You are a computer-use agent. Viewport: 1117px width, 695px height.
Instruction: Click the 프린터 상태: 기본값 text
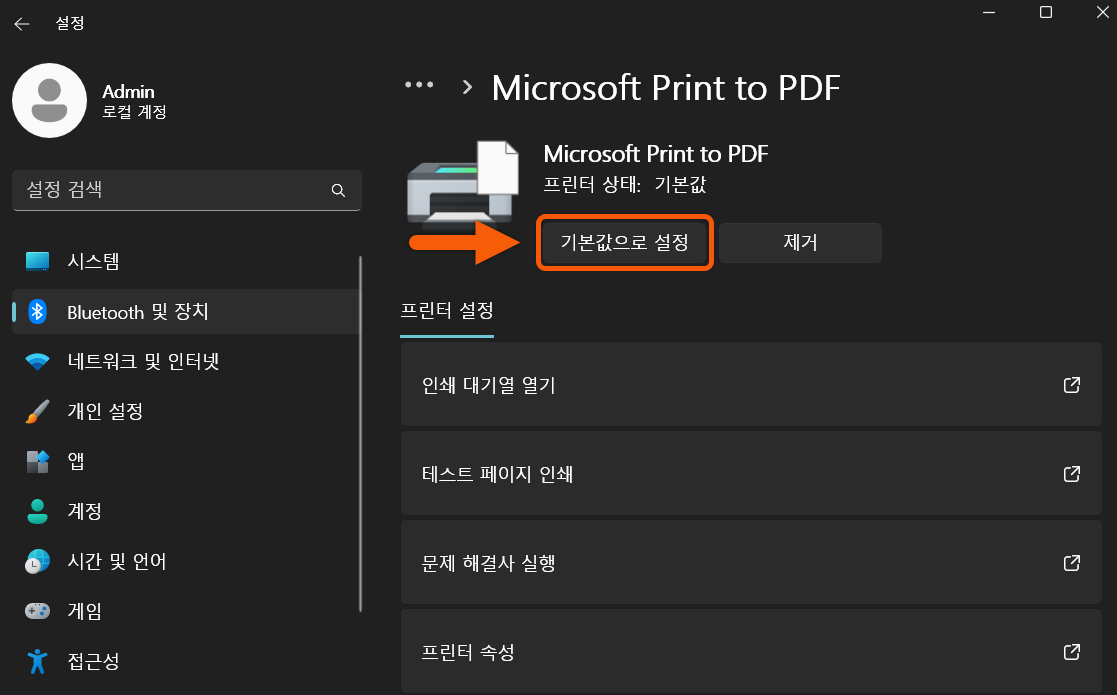(x=625, y=184)
